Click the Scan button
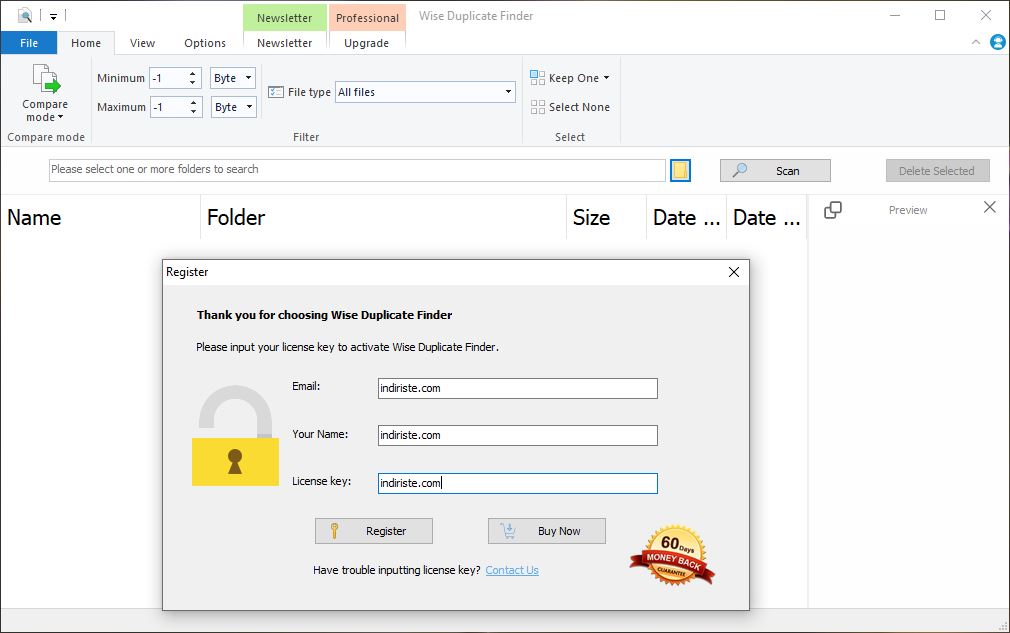1010x633 pixels. pyautogui.click(x=776, y=171)
